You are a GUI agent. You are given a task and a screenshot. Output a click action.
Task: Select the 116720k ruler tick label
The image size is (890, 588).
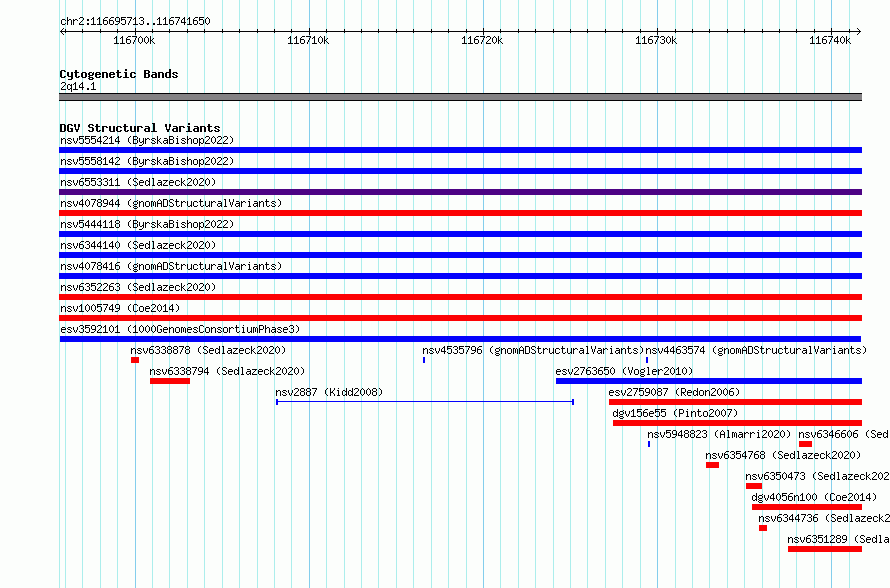482,40
